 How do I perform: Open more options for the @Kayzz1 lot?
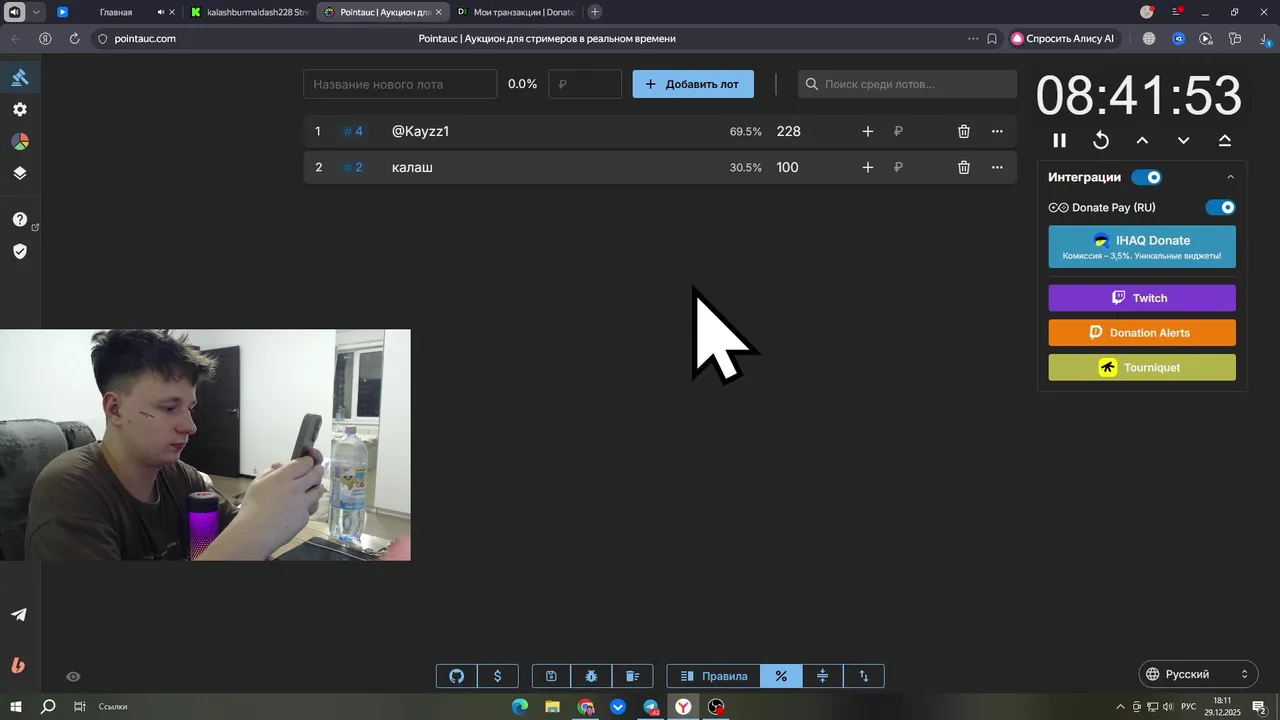(997, 131)
